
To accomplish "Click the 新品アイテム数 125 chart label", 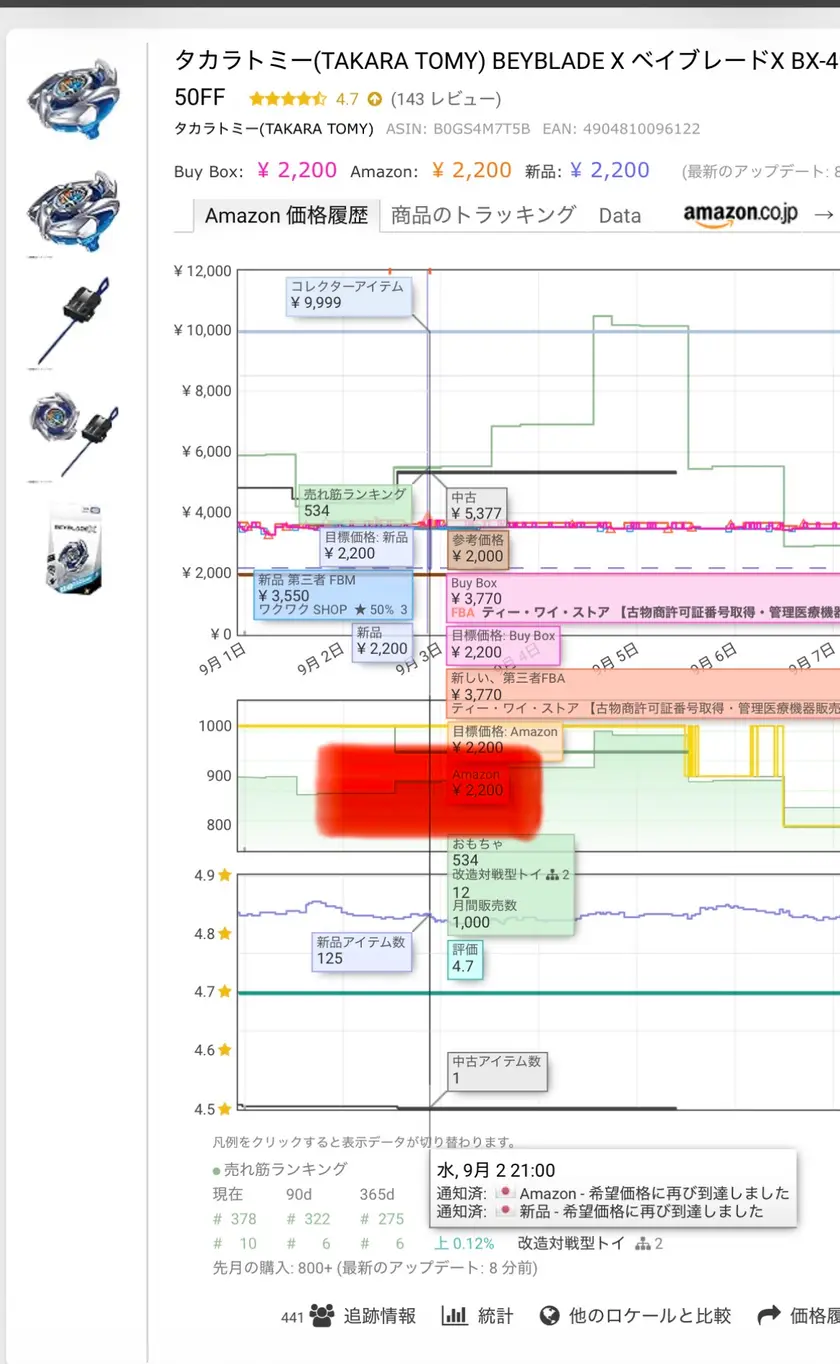I will click(x=361, y=950).
